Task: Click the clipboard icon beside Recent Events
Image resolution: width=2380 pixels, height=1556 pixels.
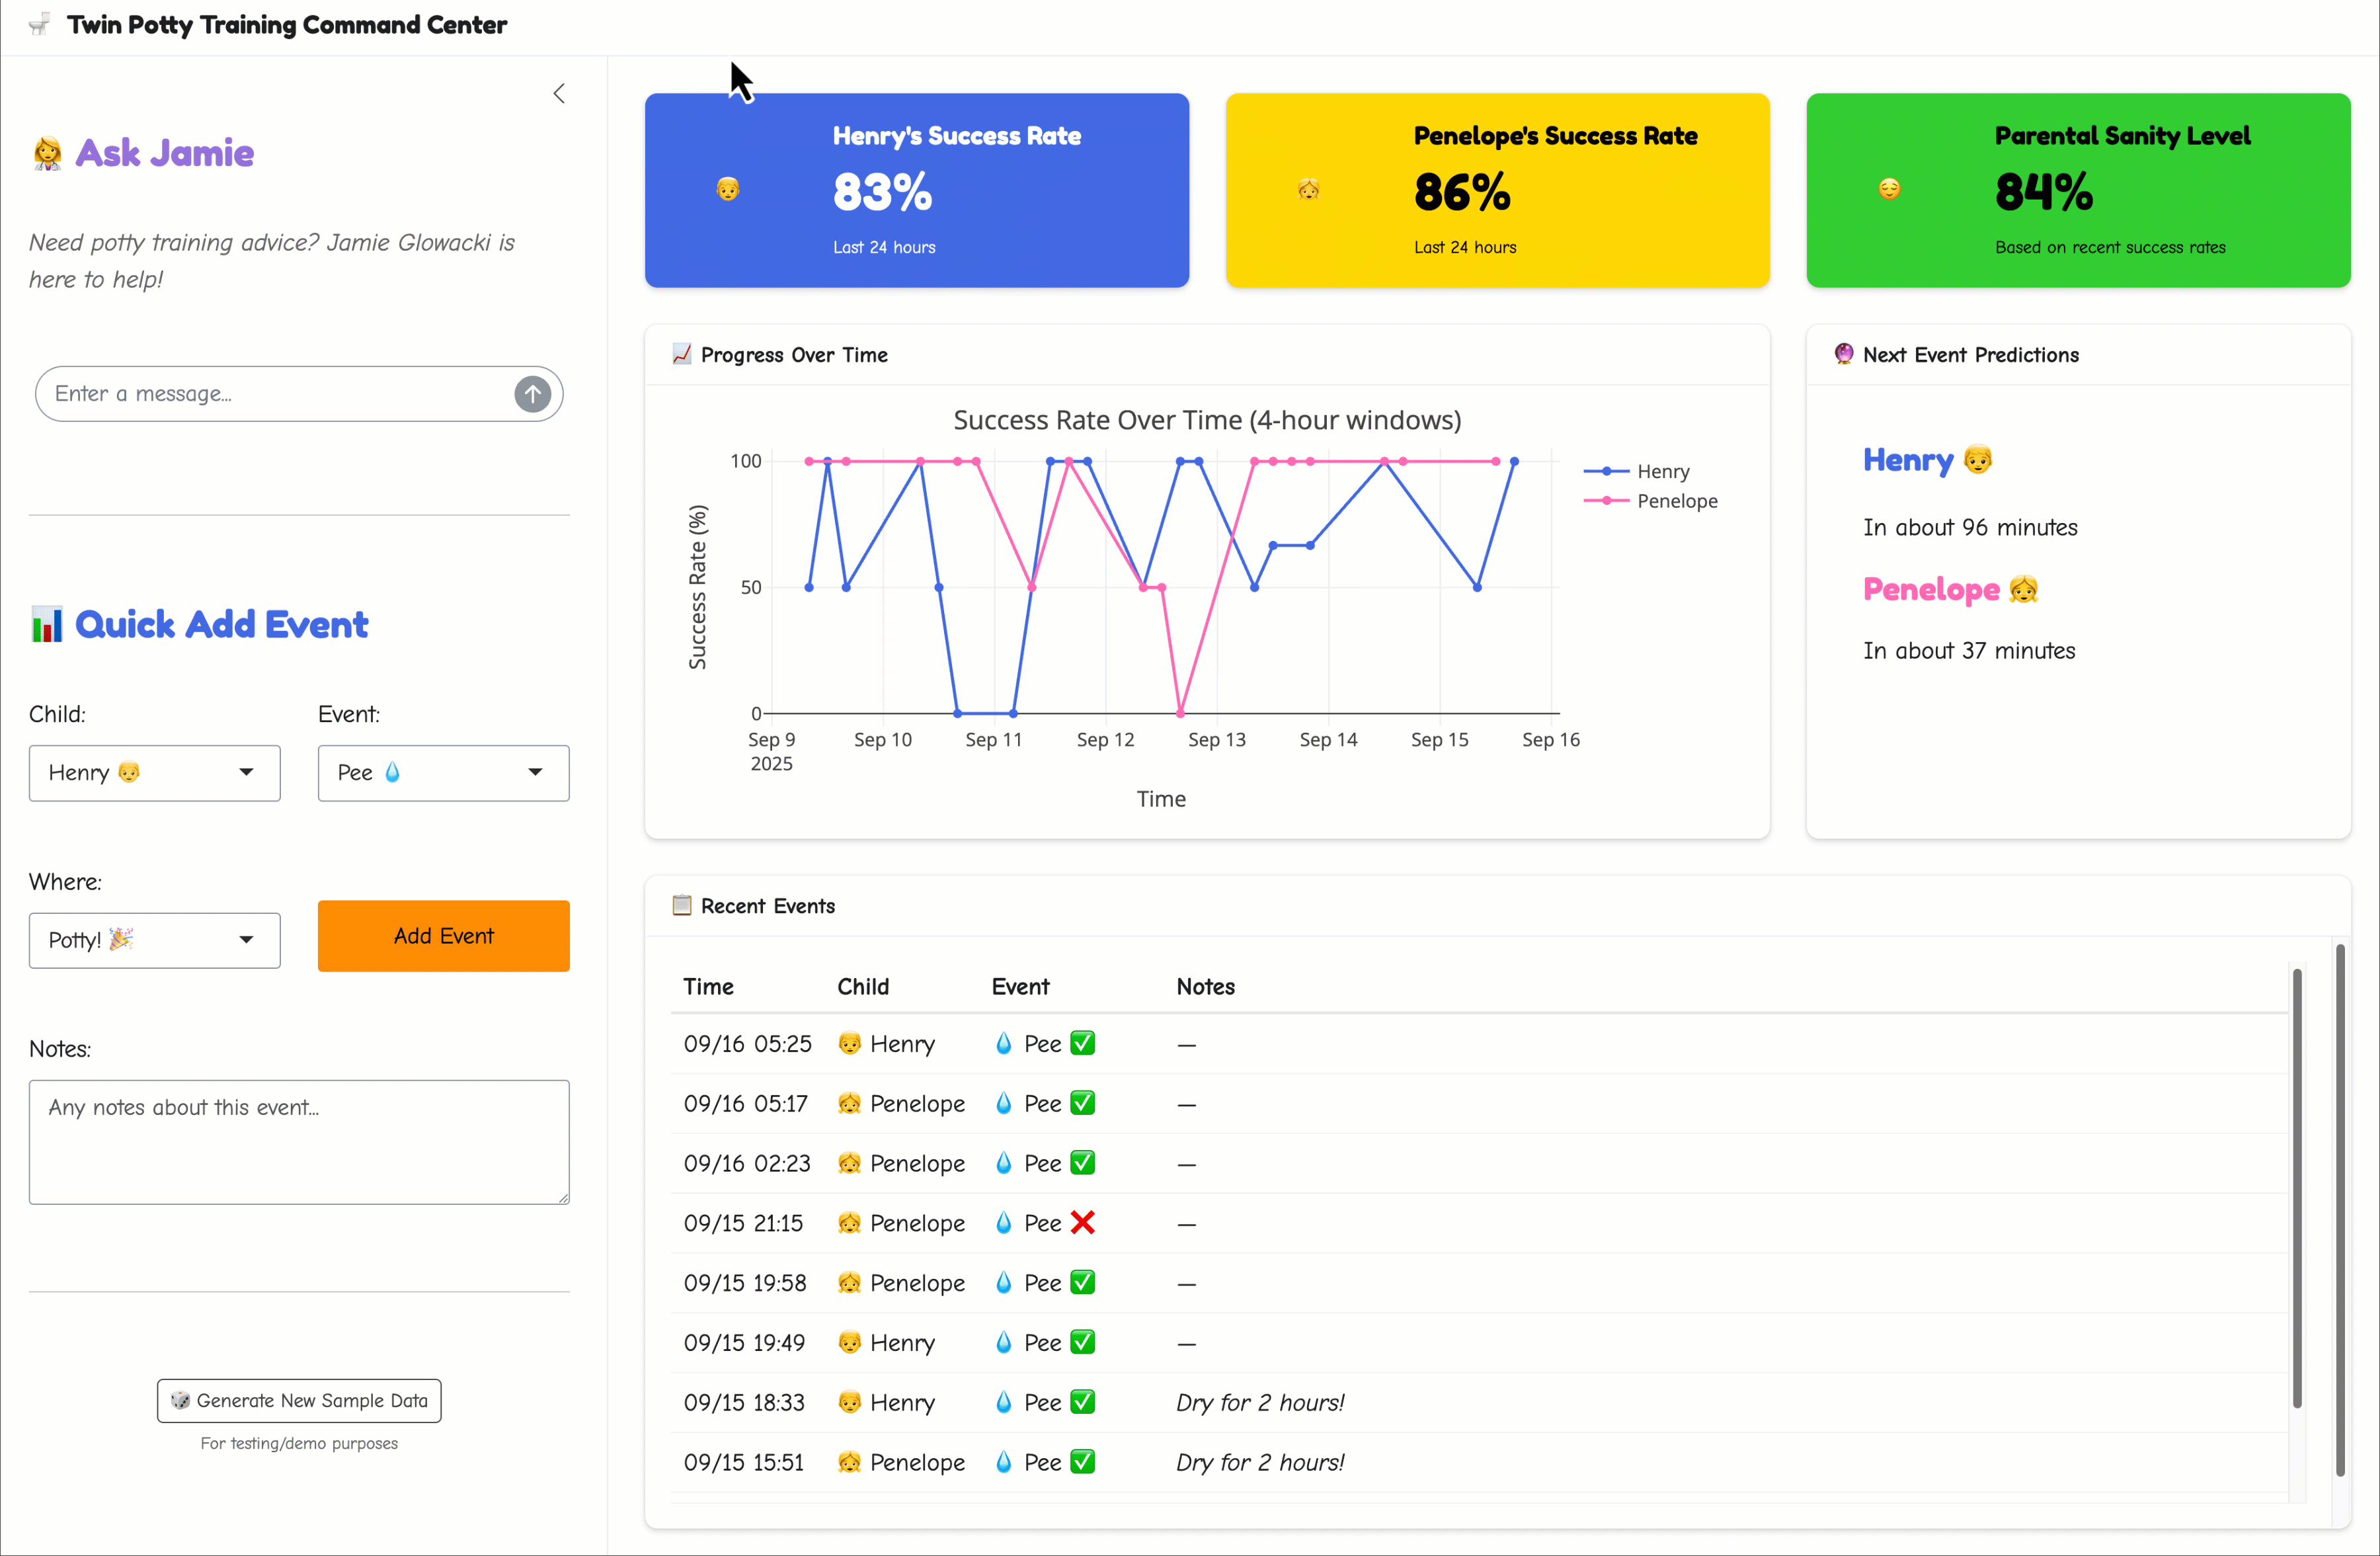Action: pos(682,906)
